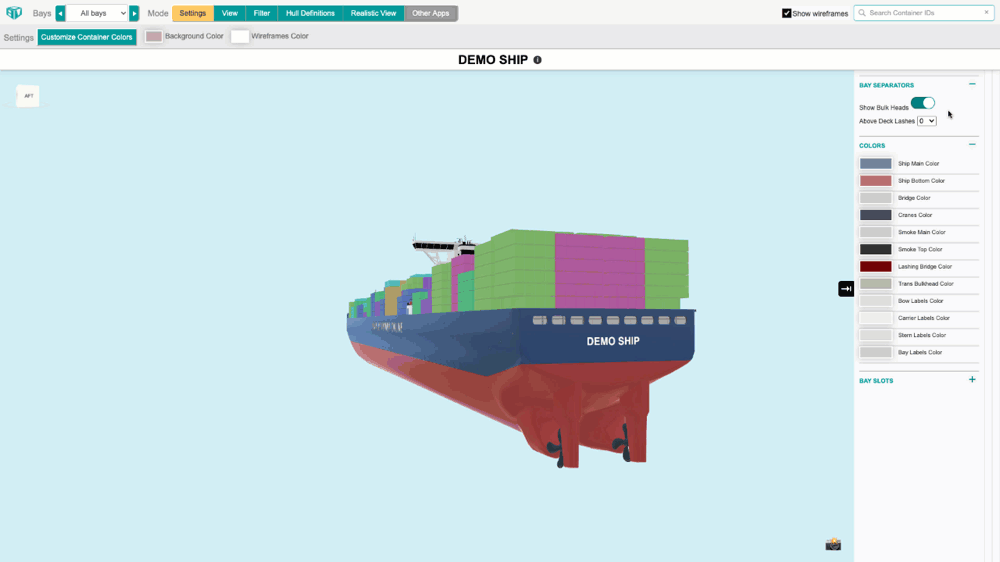Click search magnifier icon

(x=862, y=13)
